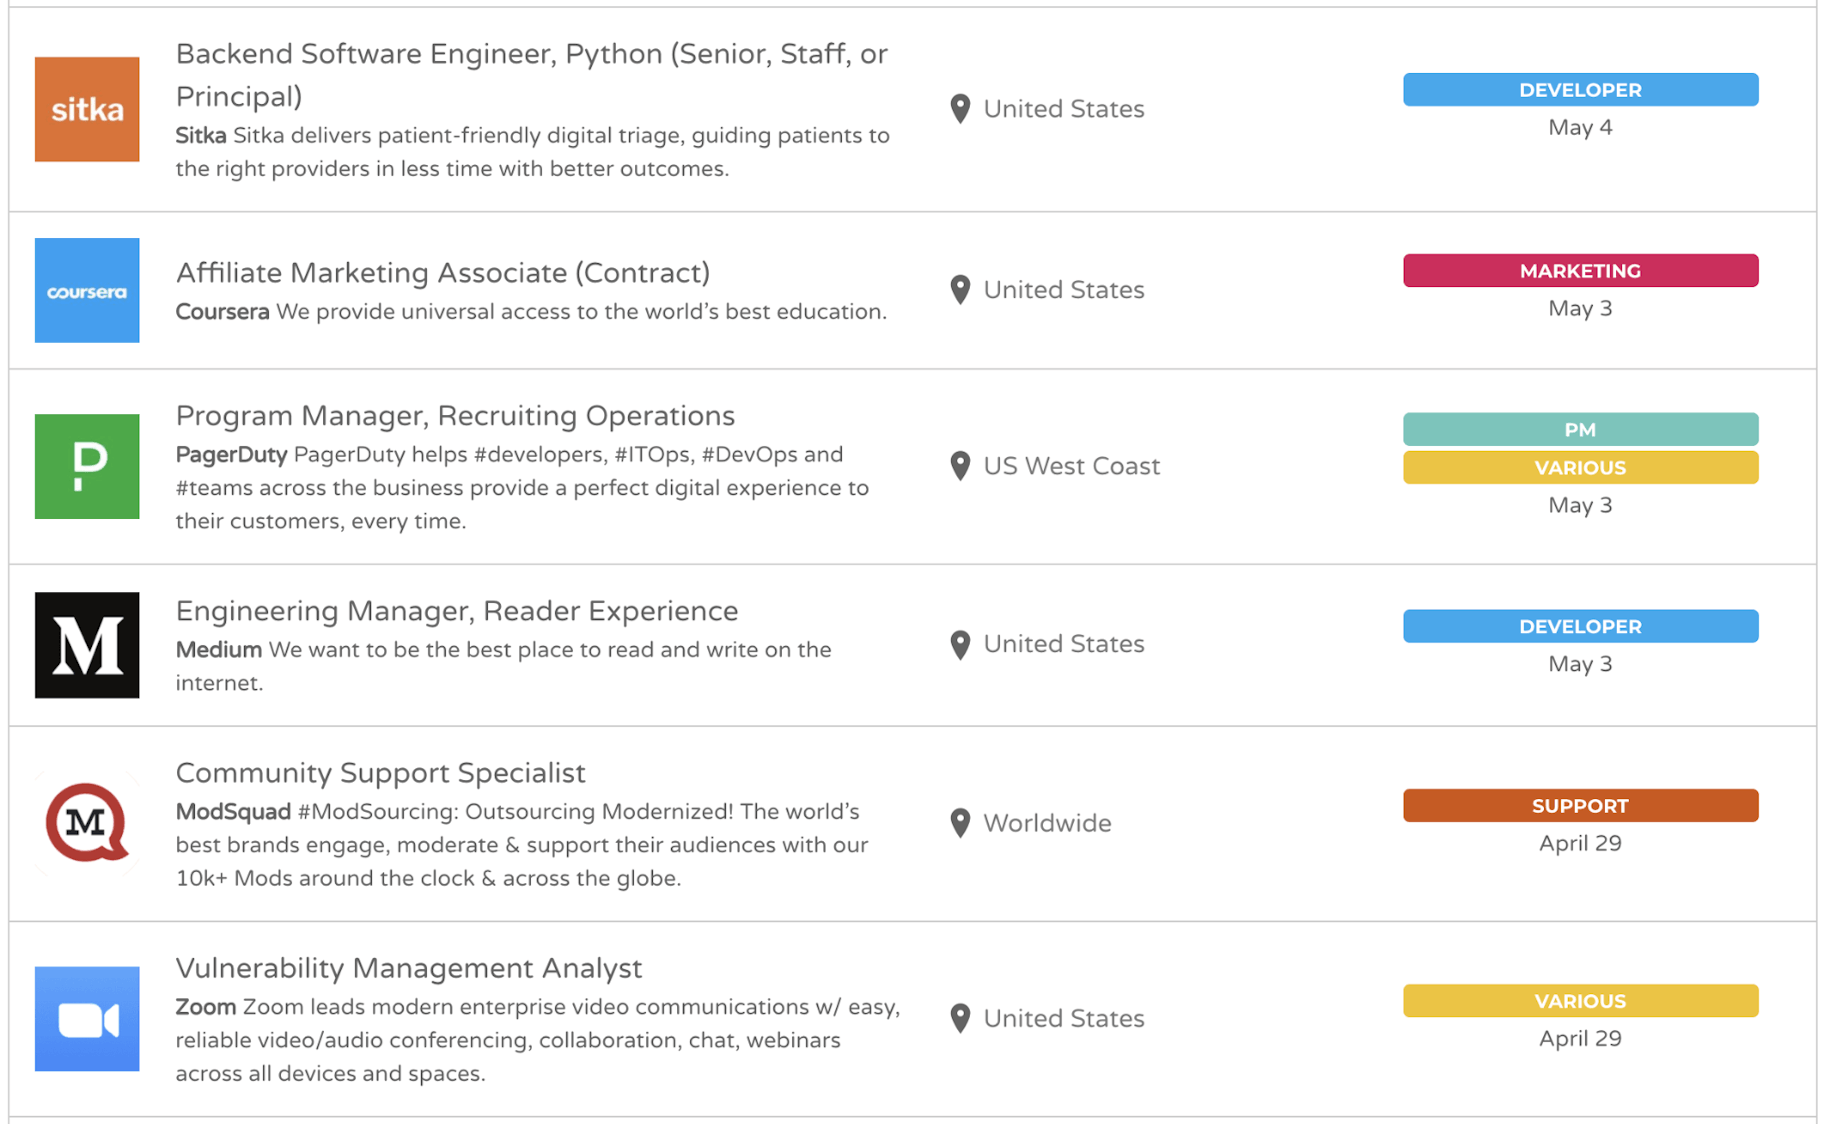Viewport: 1824px width, 1124px height.
Task: Click the location pin beside United States for Sitka
Action: (960, 109)
